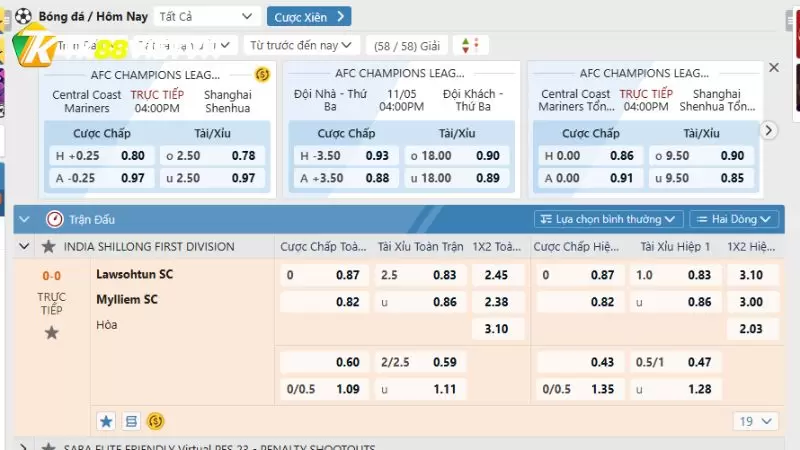This screenshot has height=450, width=800.
Task: Select A -0.25 odds 0.97
Action: click(x=102, y=178)
